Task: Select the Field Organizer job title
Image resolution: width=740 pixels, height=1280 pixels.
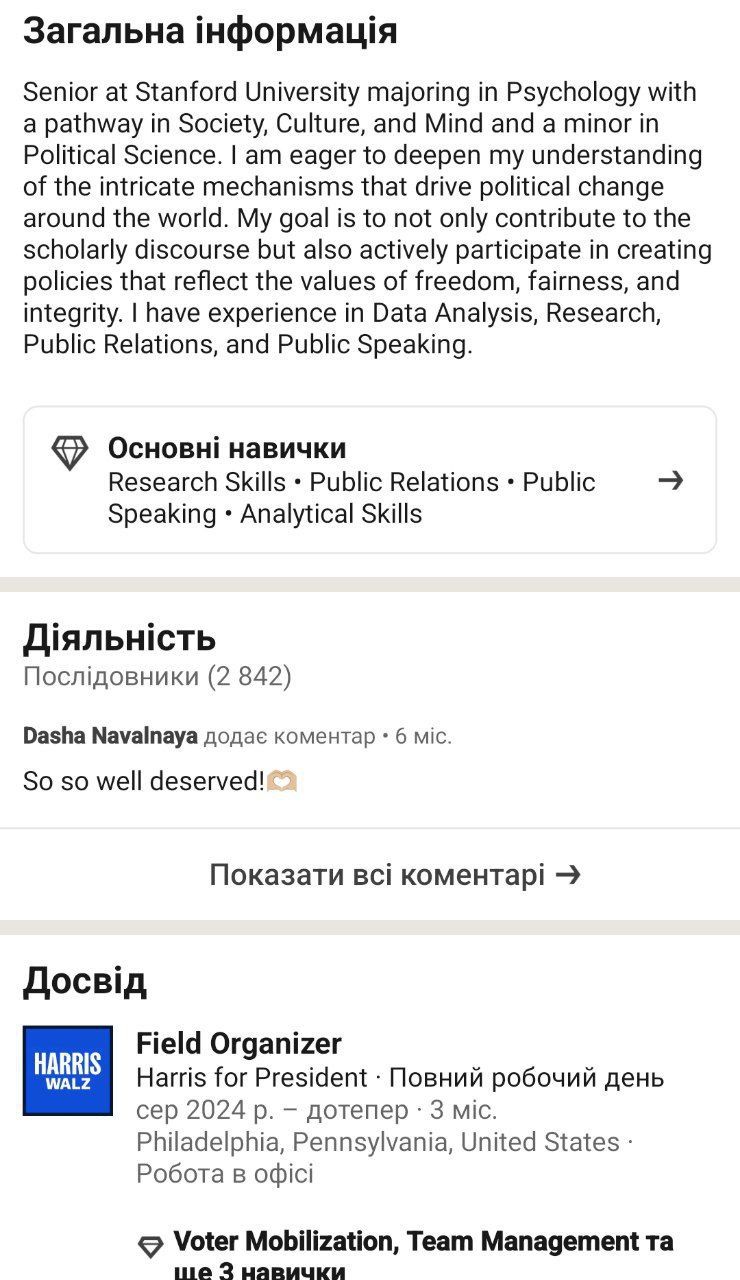Action: pyautogui.click(x=239, y=1044)
